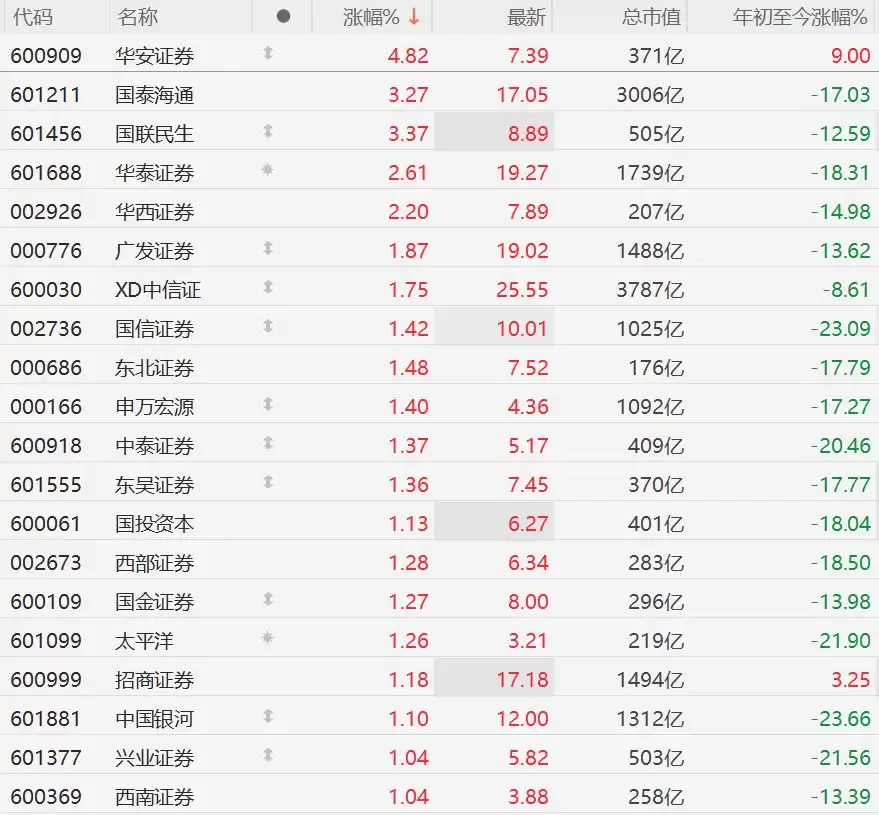Viewport: 879px width, 815px height.
Task: Click year-to-date value 3.25
Action: click(850, 679)
